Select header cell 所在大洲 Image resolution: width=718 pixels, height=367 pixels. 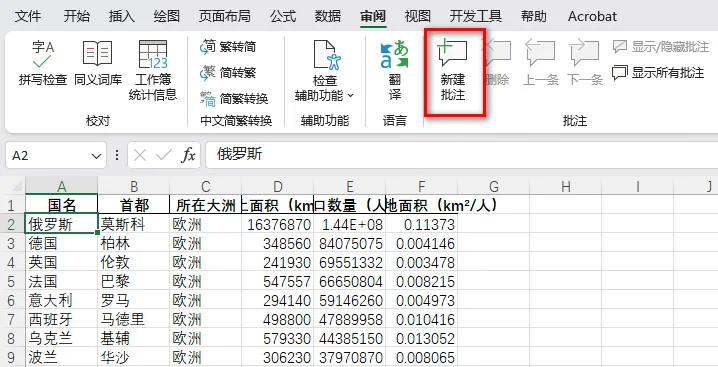206,204
